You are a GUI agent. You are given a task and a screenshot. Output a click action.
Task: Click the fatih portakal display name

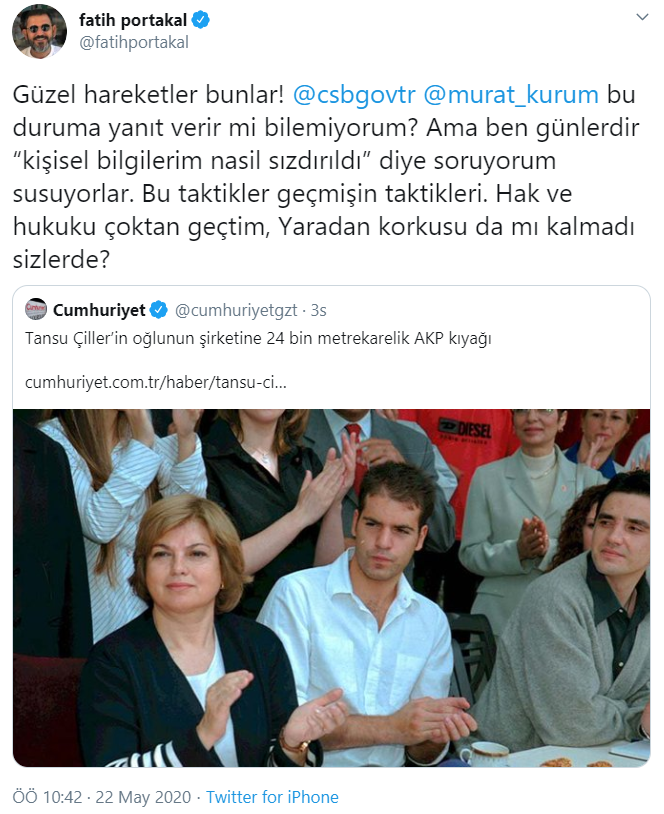pyautogui.click(x=133, y=20)
